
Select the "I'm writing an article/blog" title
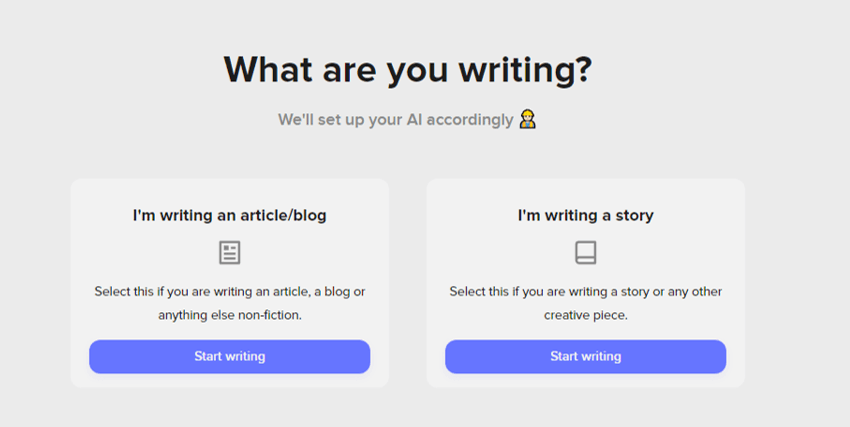[229, 215]
